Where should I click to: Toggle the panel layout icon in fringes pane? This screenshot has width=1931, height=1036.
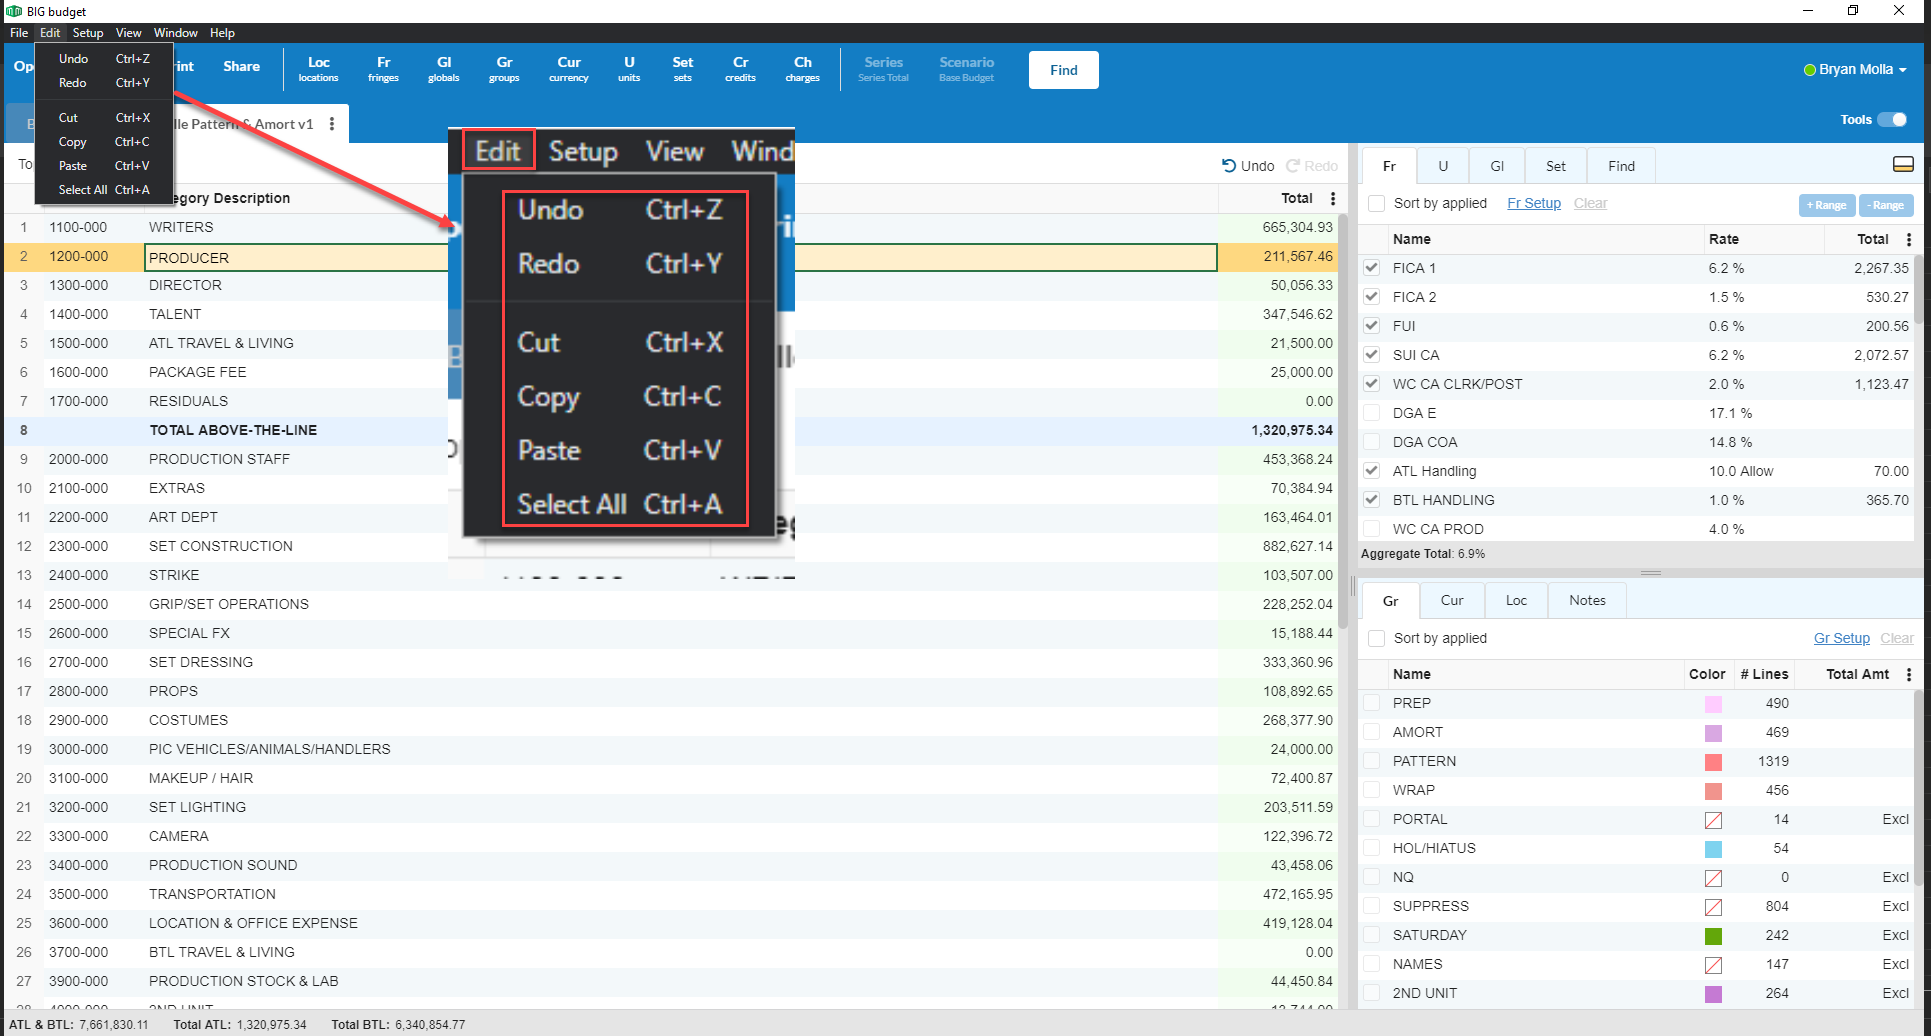[1903, 164]
